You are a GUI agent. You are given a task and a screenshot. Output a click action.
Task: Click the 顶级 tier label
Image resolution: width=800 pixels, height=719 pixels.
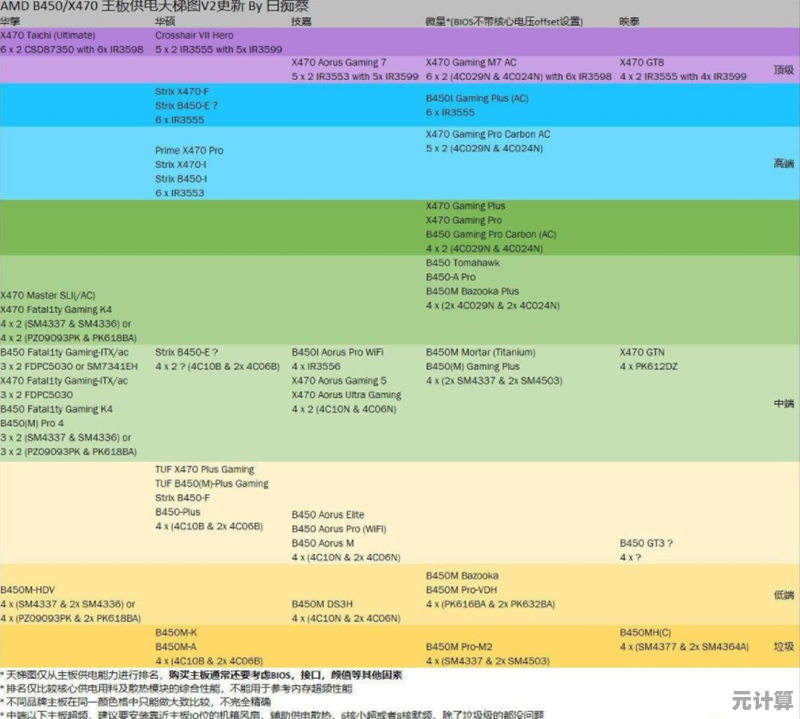click(x=784, y=70)
